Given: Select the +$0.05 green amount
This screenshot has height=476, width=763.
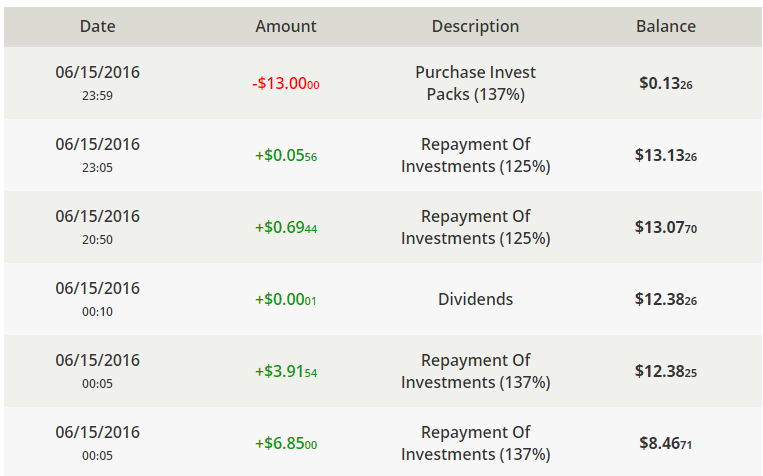Looking at the screenshot, I should pos(286,156).
